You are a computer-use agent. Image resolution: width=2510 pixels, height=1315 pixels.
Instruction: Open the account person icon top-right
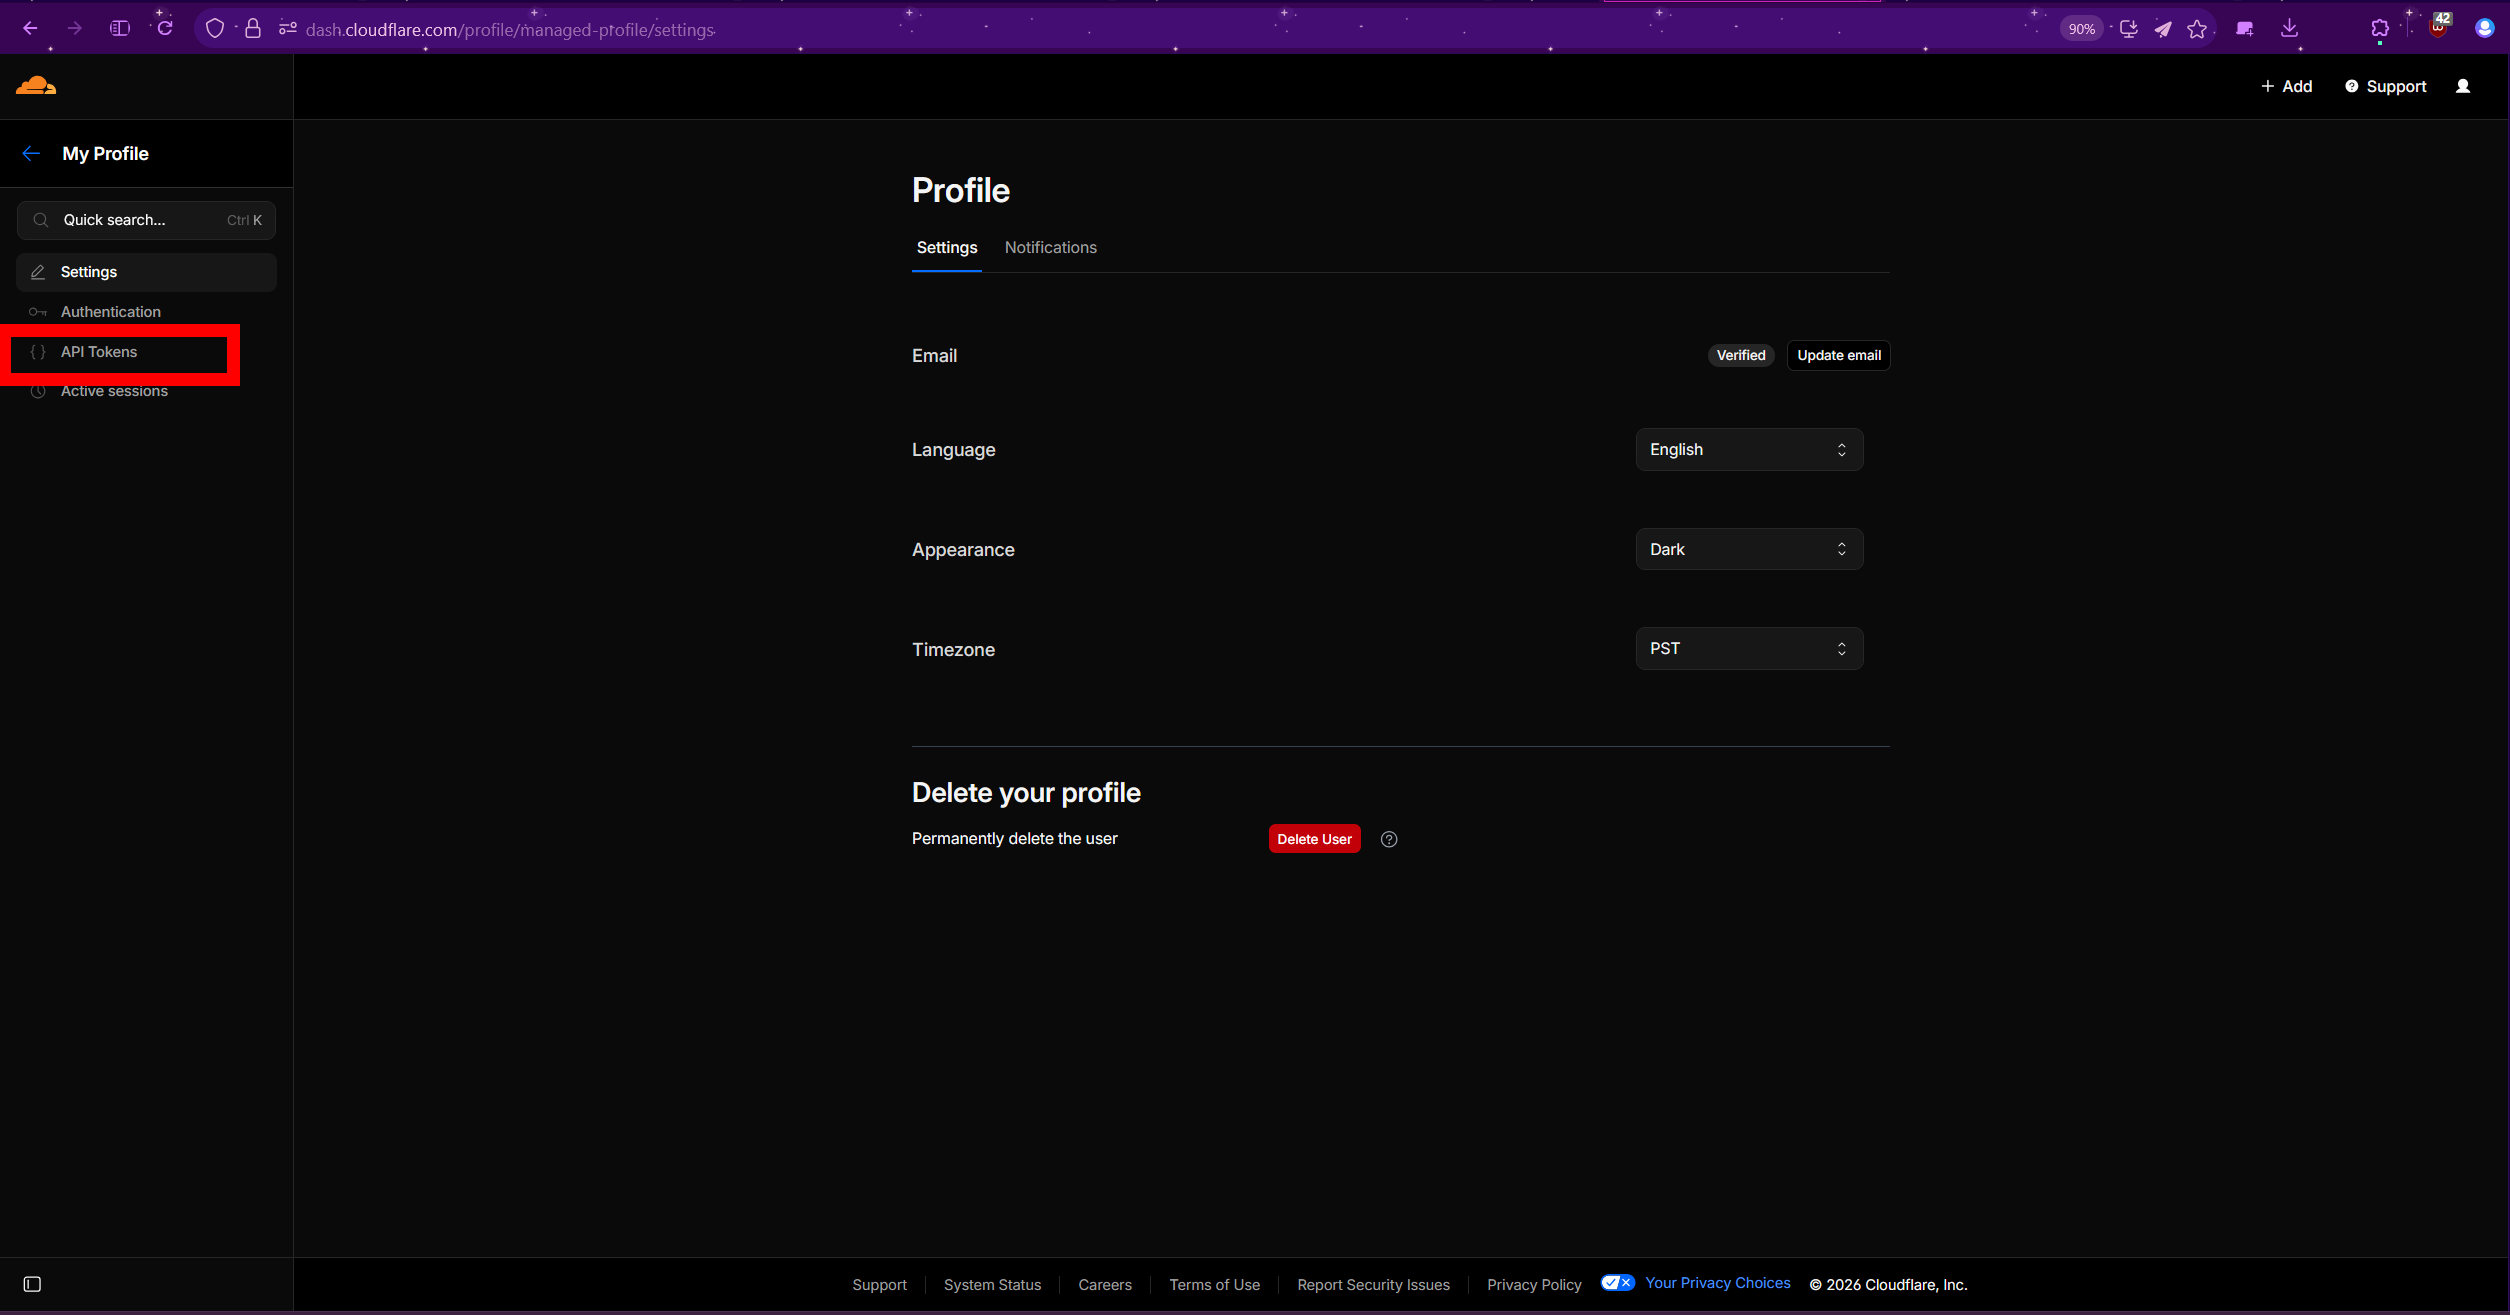pyautogui.click(x=2463, y=86)
